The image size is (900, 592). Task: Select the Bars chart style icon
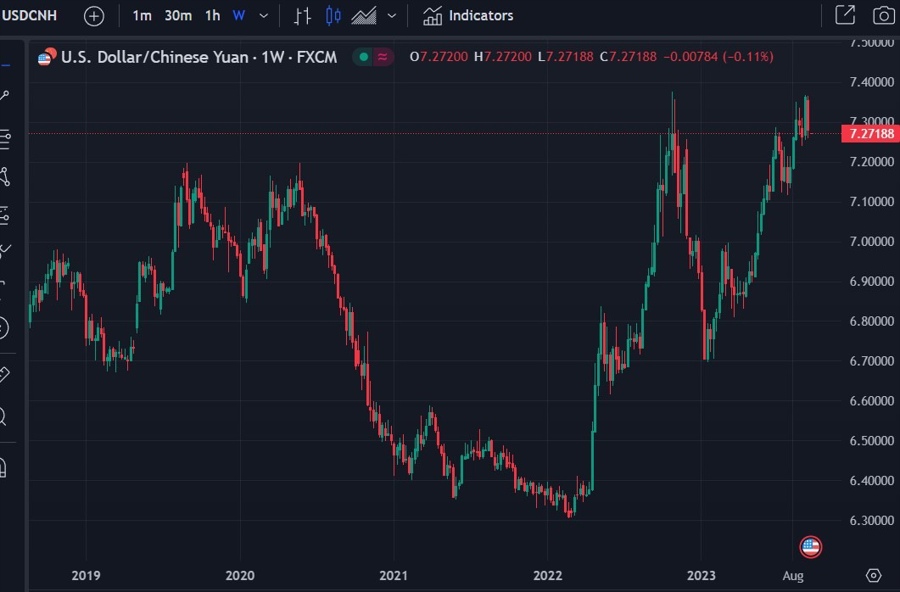pos(302,16)
